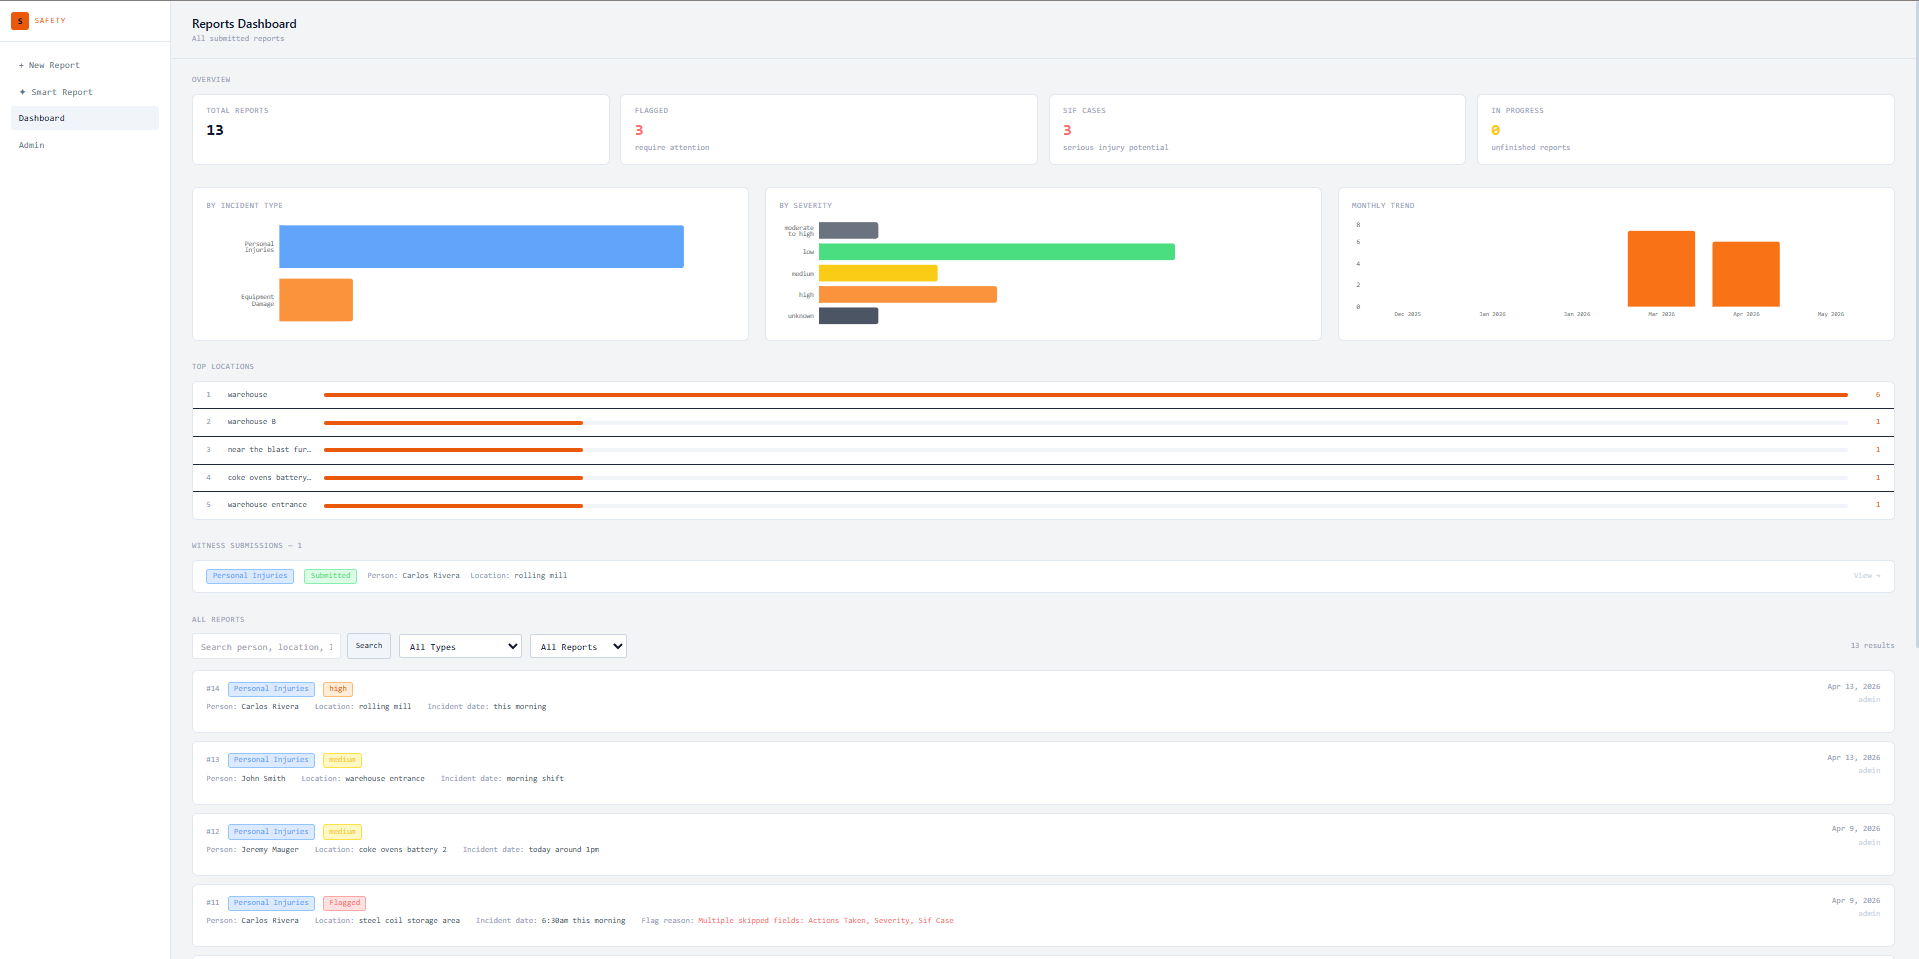
Task: Click the moderate to high severity bar
Action: point(848,230)
